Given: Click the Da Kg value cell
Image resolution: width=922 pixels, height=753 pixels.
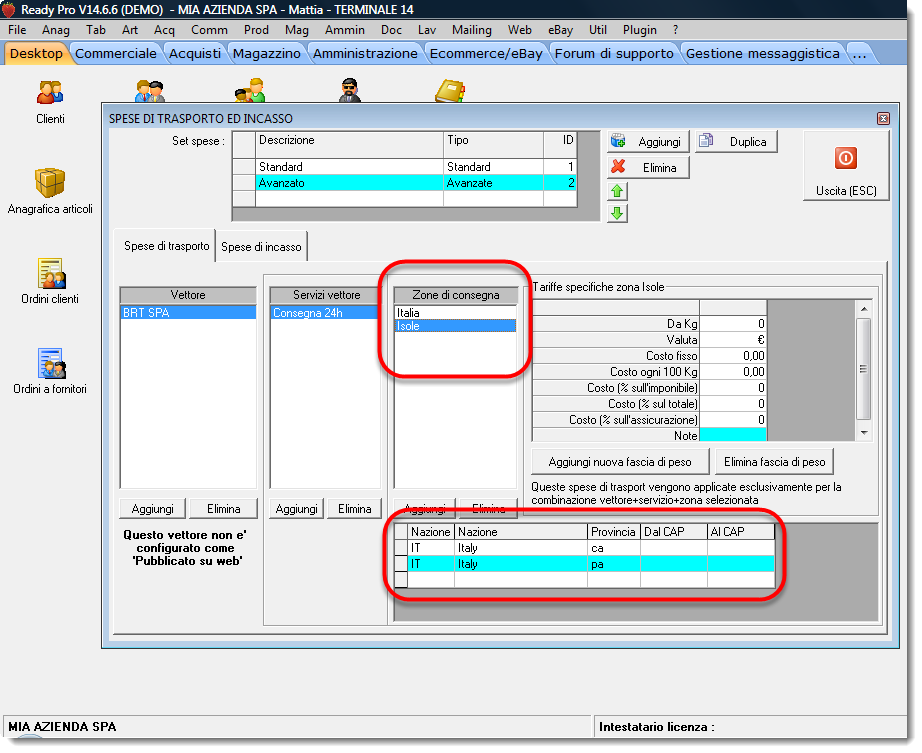Looking at the screenshot, I should pos(733,324).
